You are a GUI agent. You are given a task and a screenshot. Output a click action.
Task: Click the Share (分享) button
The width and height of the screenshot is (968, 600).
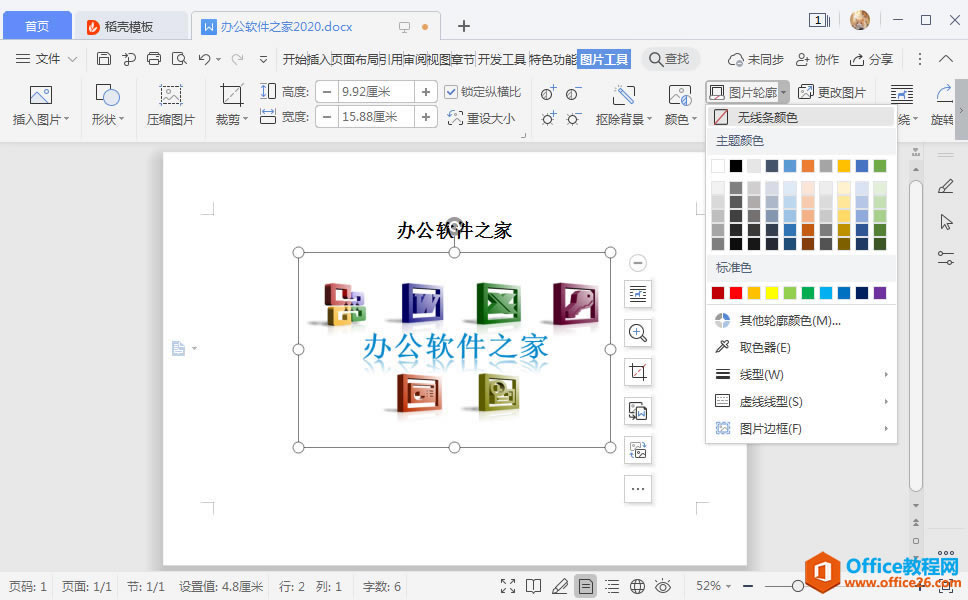(871, 59)
